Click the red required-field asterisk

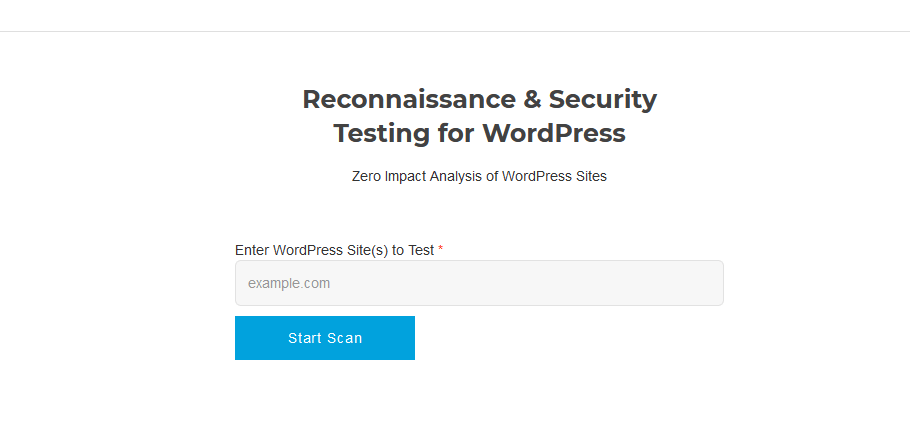(x=441, y=248)
